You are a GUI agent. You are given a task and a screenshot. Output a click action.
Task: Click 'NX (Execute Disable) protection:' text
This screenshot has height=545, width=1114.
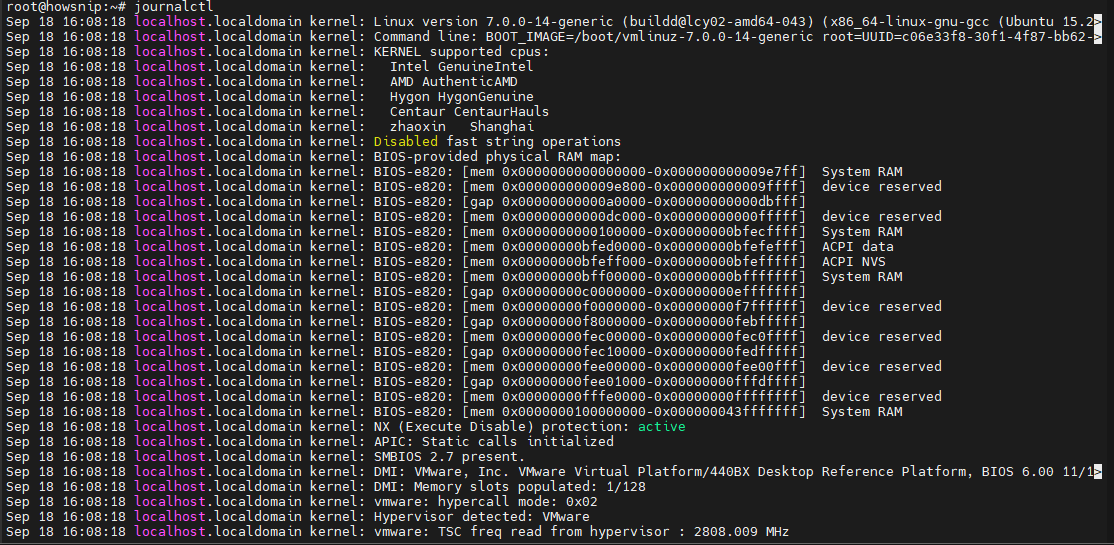[x=502, y=426]
